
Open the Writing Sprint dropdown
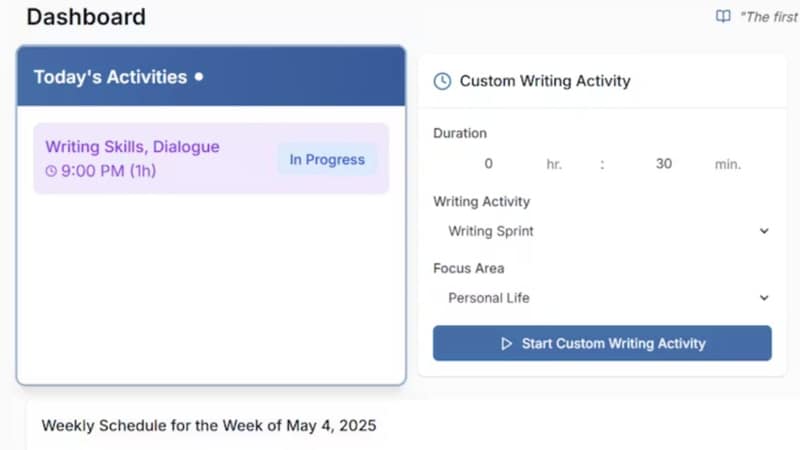[x=600, y=231]
